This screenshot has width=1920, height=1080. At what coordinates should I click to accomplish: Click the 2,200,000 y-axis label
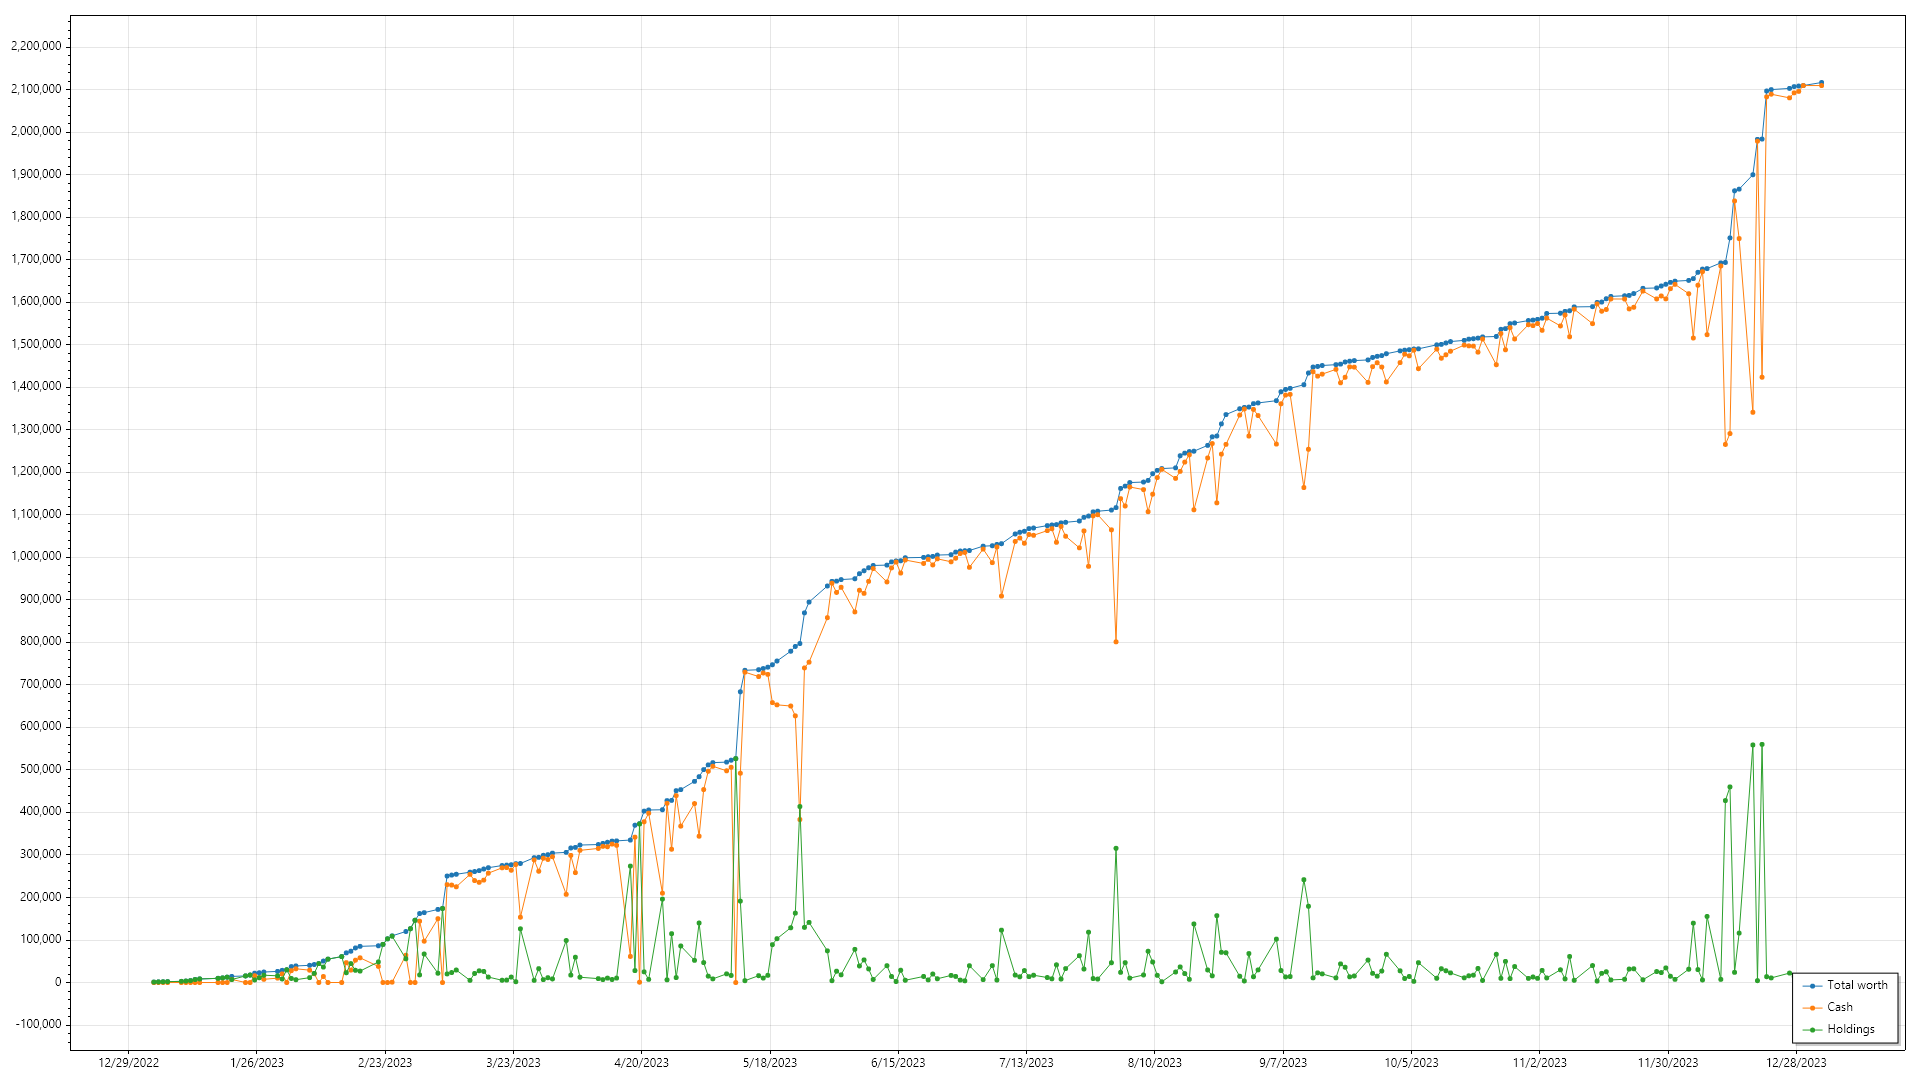35,46
